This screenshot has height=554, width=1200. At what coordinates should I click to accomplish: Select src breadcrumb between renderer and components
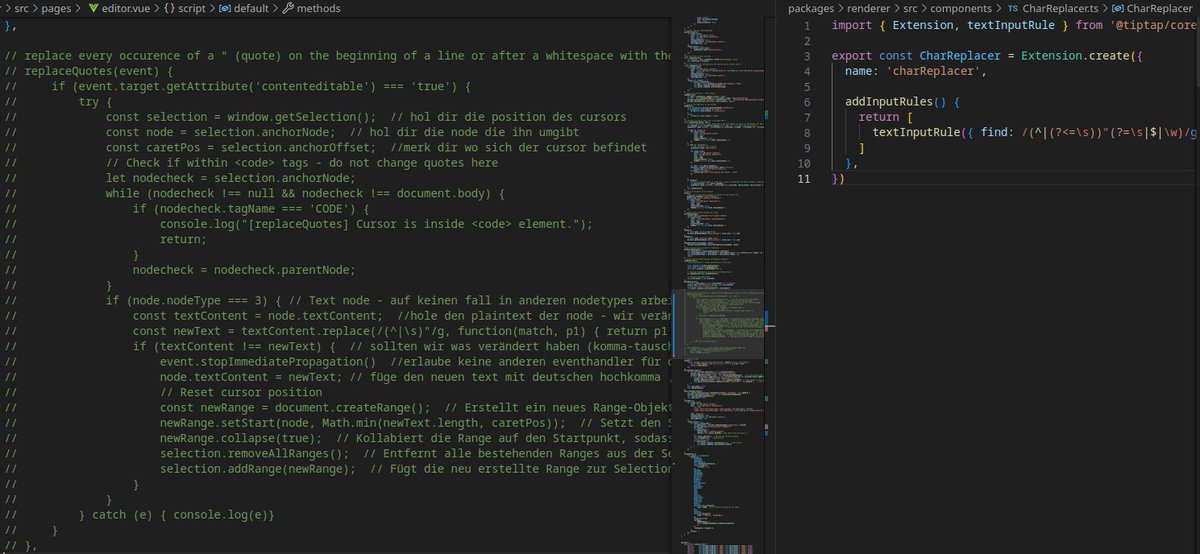[912, 8]
